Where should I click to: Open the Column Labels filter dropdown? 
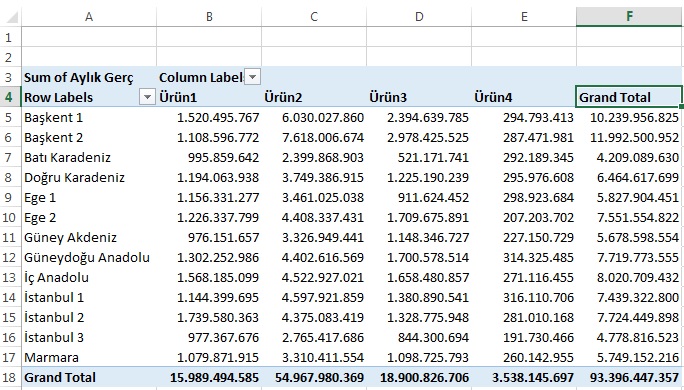click(252, 77)
